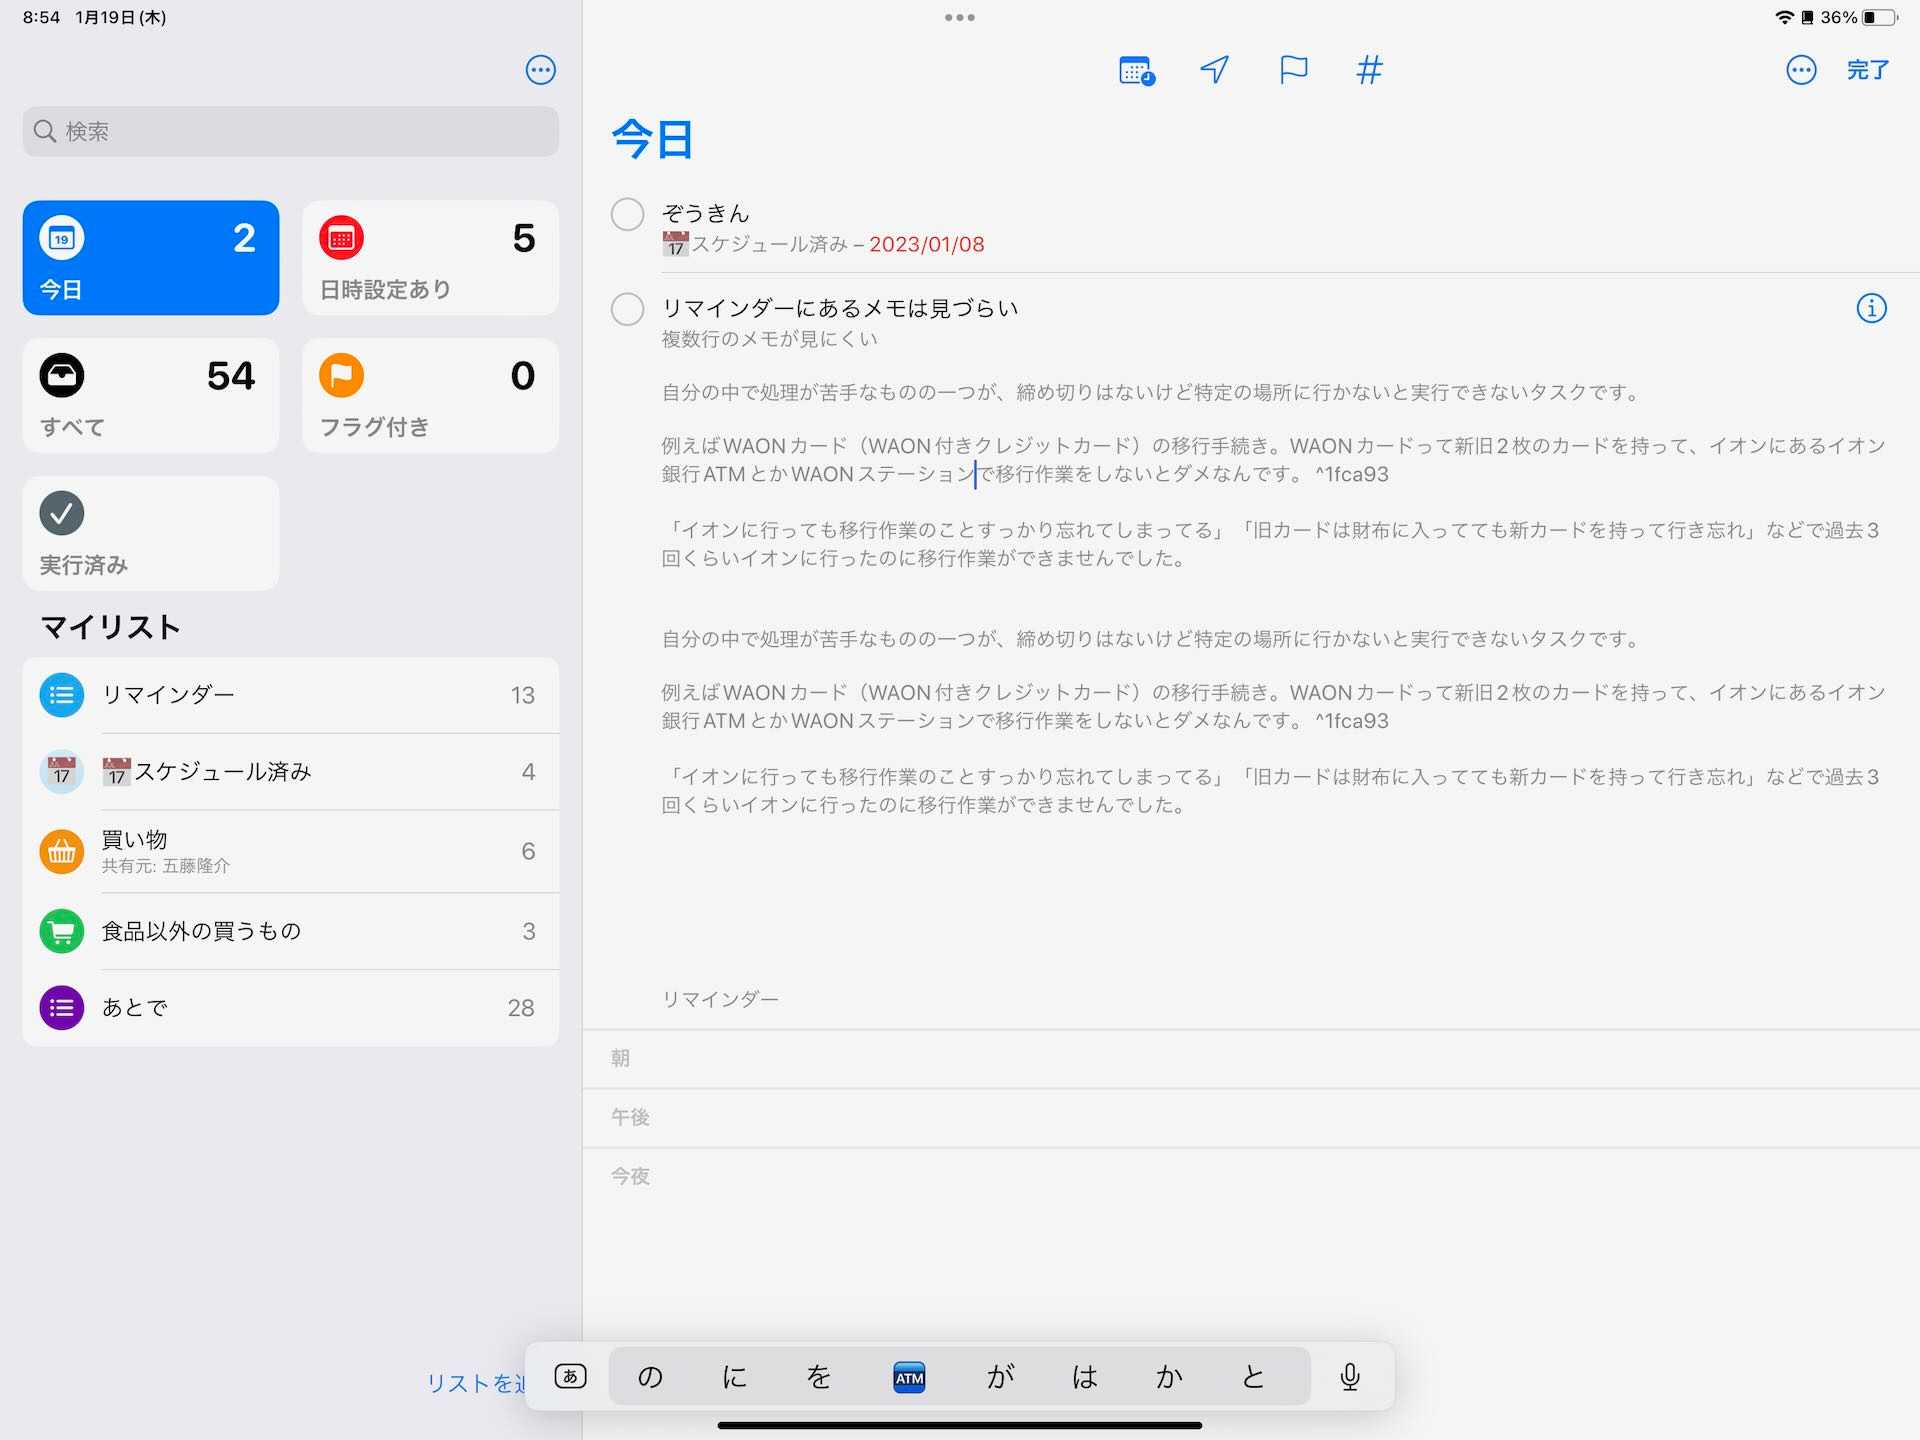
Task: Select the フラグ付き smart list card
Action: (x=430, y=396)
